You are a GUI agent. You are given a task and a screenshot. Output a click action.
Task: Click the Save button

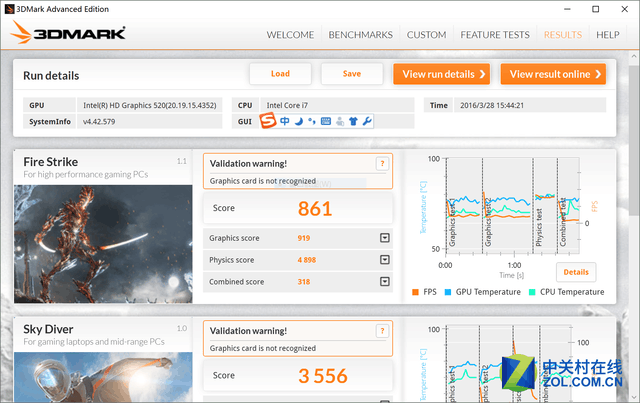coord(352,73)
